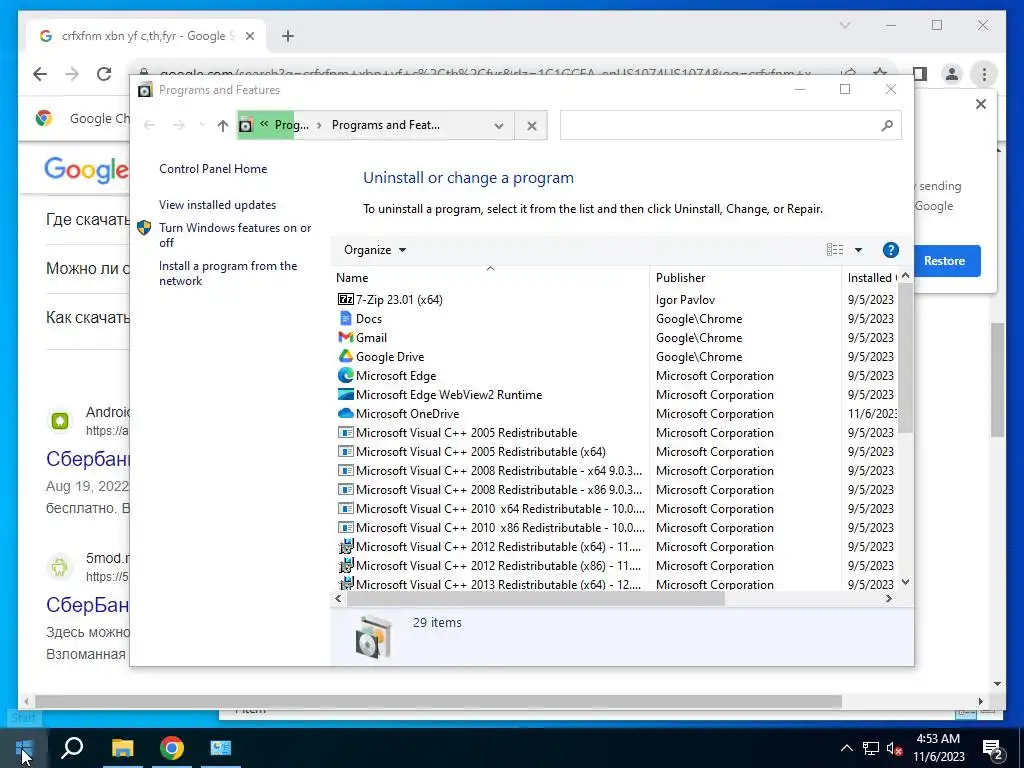
Task: Open Windows Start menu
Action: 24,748
